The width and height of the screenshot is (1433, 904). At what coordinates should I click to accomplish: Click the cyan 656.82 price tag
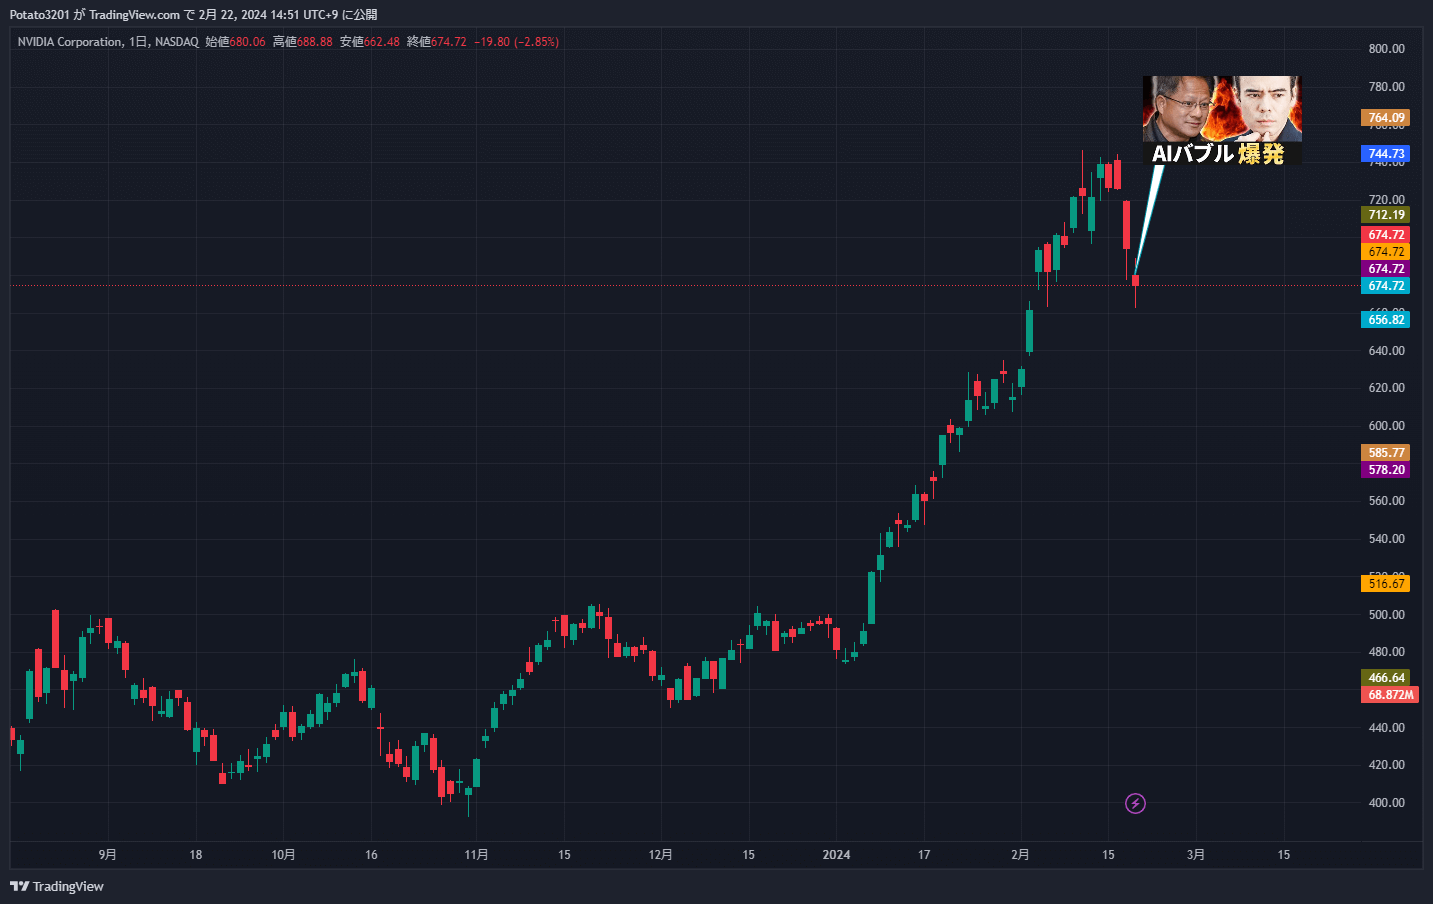point(1385,320)
